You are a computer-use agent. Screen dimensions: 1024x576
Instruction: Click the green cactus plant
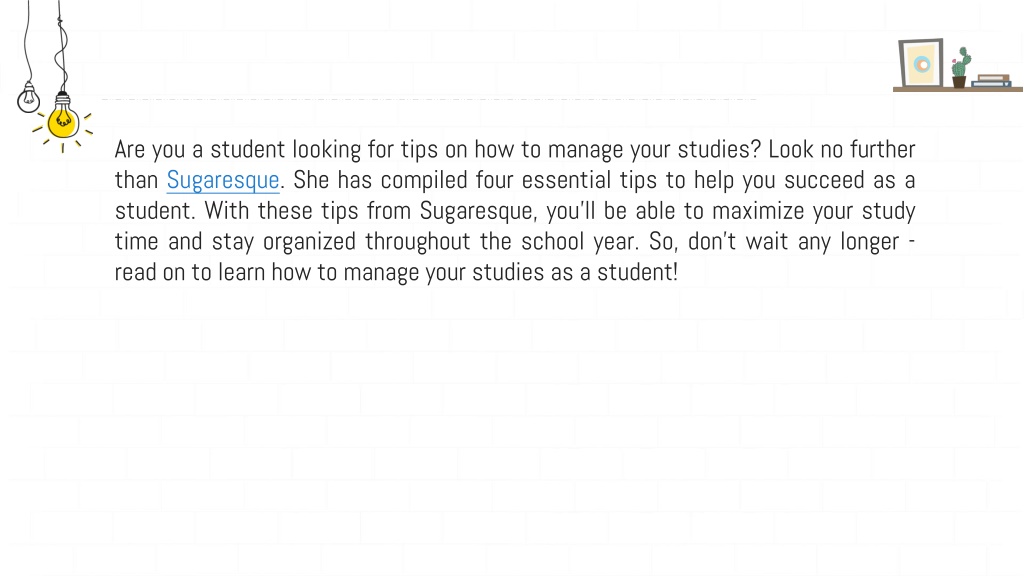tap(960, 61)
